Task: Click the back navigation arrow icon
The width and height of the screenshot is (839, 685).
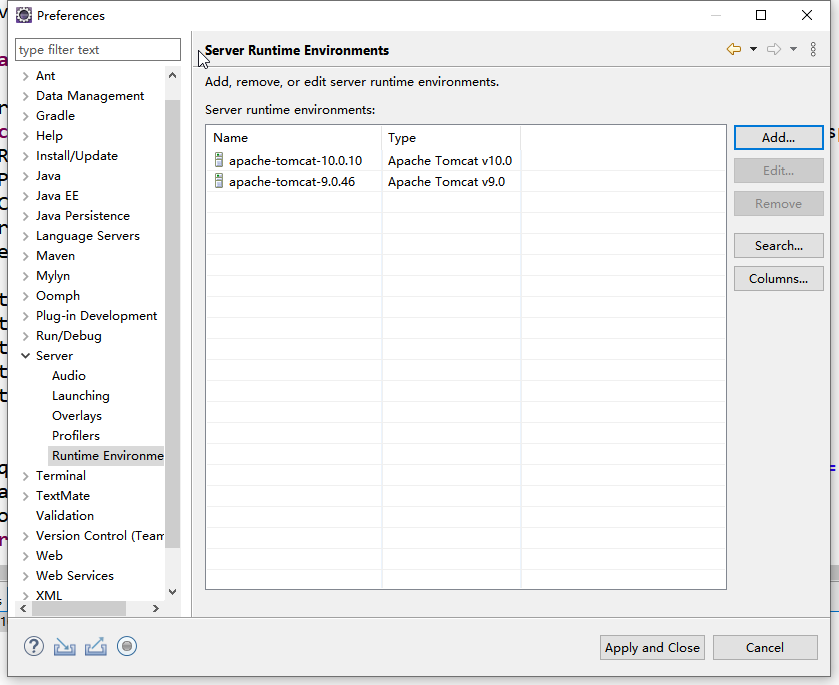Action: tap(732, 48)
